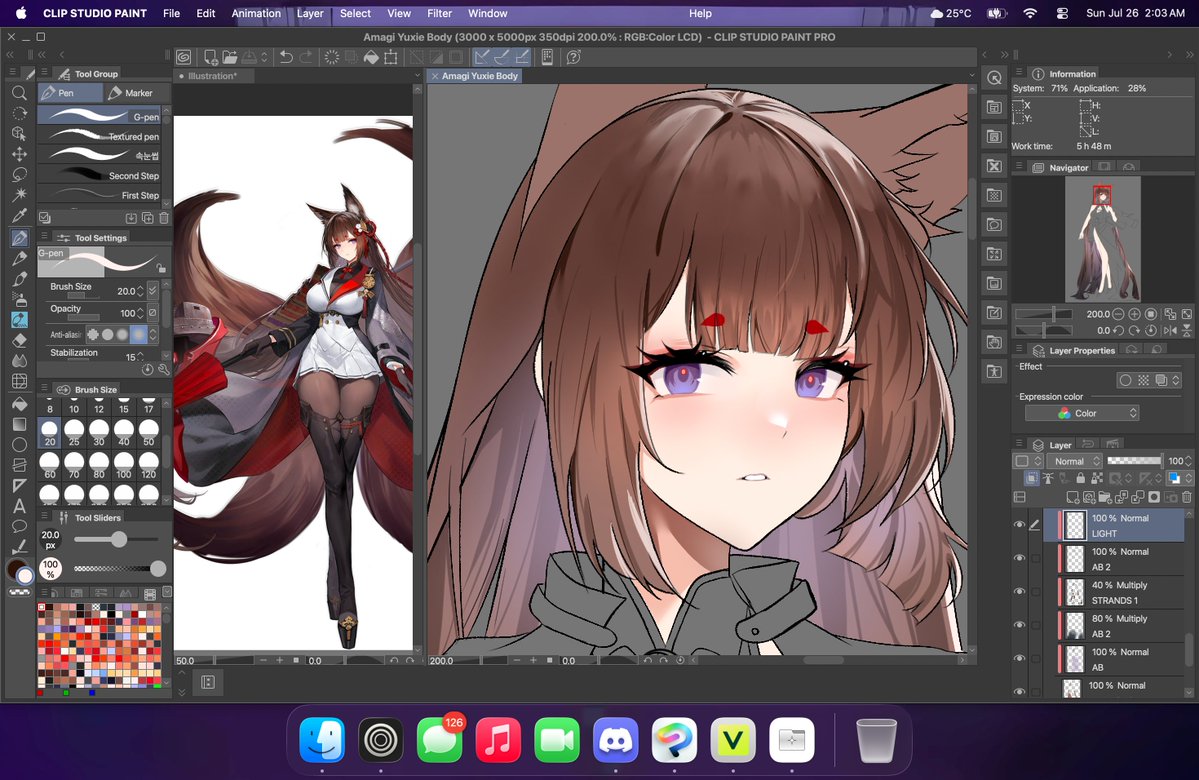Open Expression color Color dropdown
This screenshot has height=780, width=1199.
click(1082, 413)
